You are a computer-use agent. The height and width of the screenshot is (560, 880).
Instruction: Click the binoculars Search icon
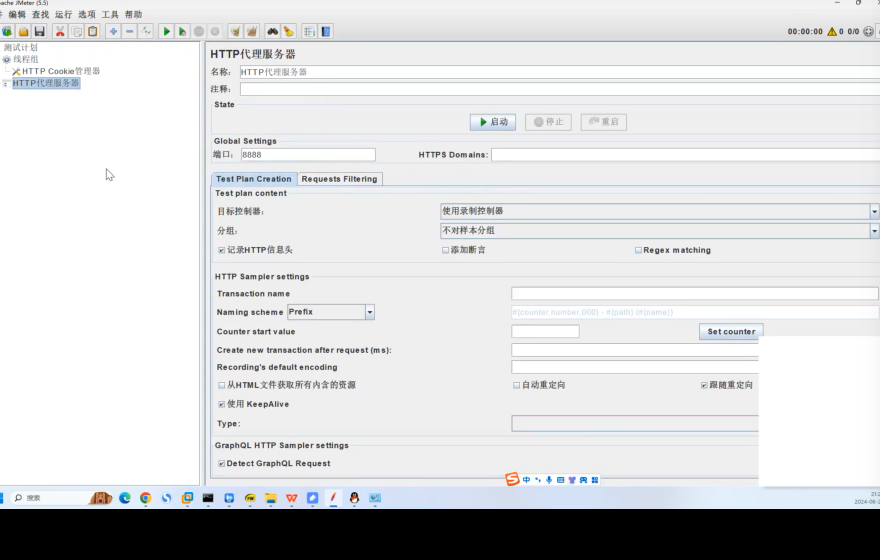tap(273, 31)
